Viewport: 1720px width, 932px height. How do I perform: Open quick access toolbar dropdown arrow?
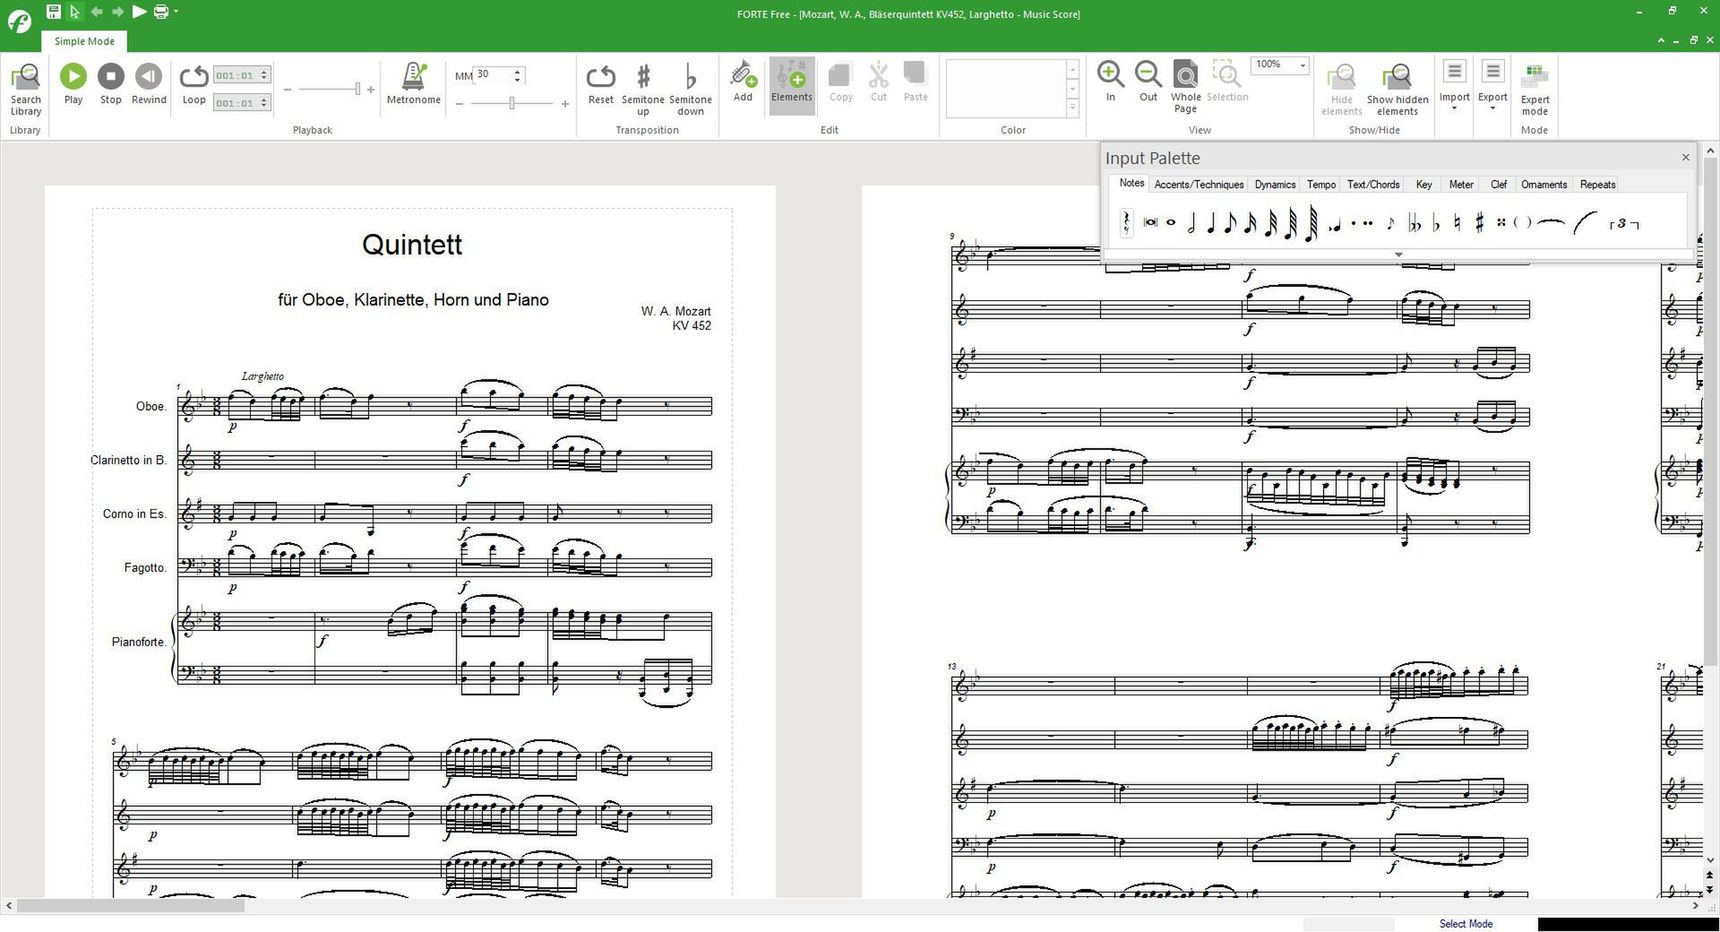pos(176,12)
